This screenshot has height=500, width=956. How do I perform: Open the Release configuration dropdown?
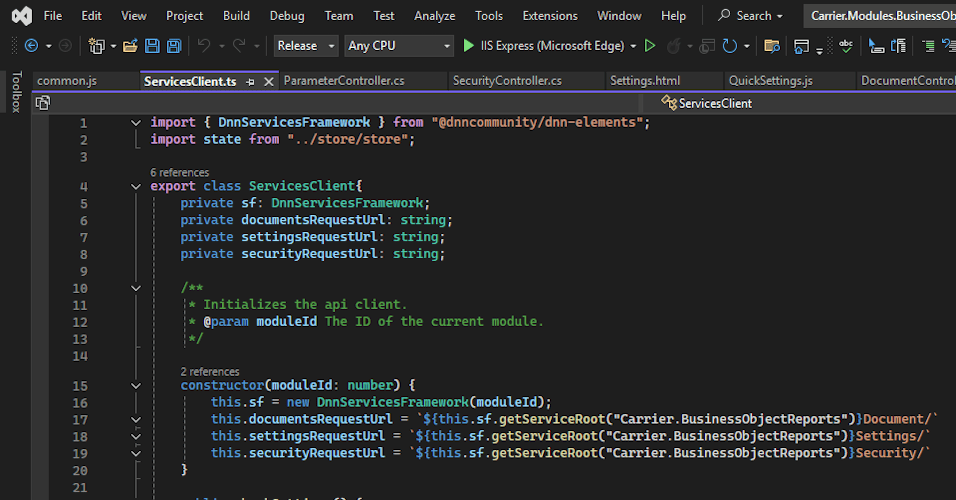coord(304,46)
